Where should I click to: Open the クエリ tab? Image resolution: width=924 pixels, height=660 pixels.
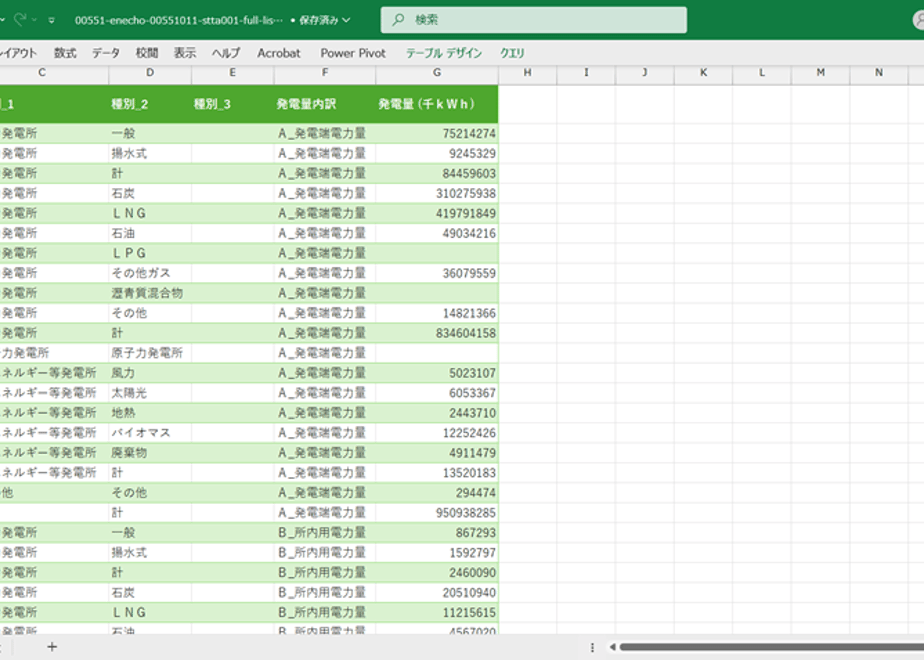click(x=512, y=53)
